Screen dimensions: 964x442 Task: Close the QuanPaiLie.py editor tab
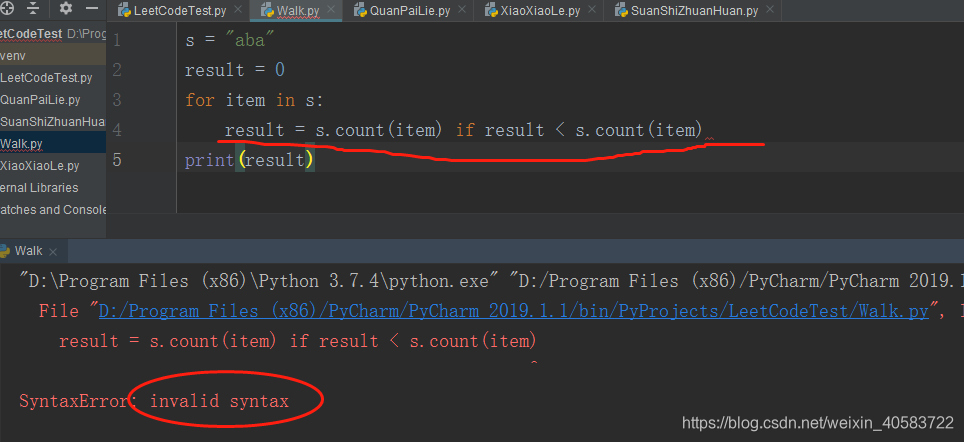click(x=462, y=10)
